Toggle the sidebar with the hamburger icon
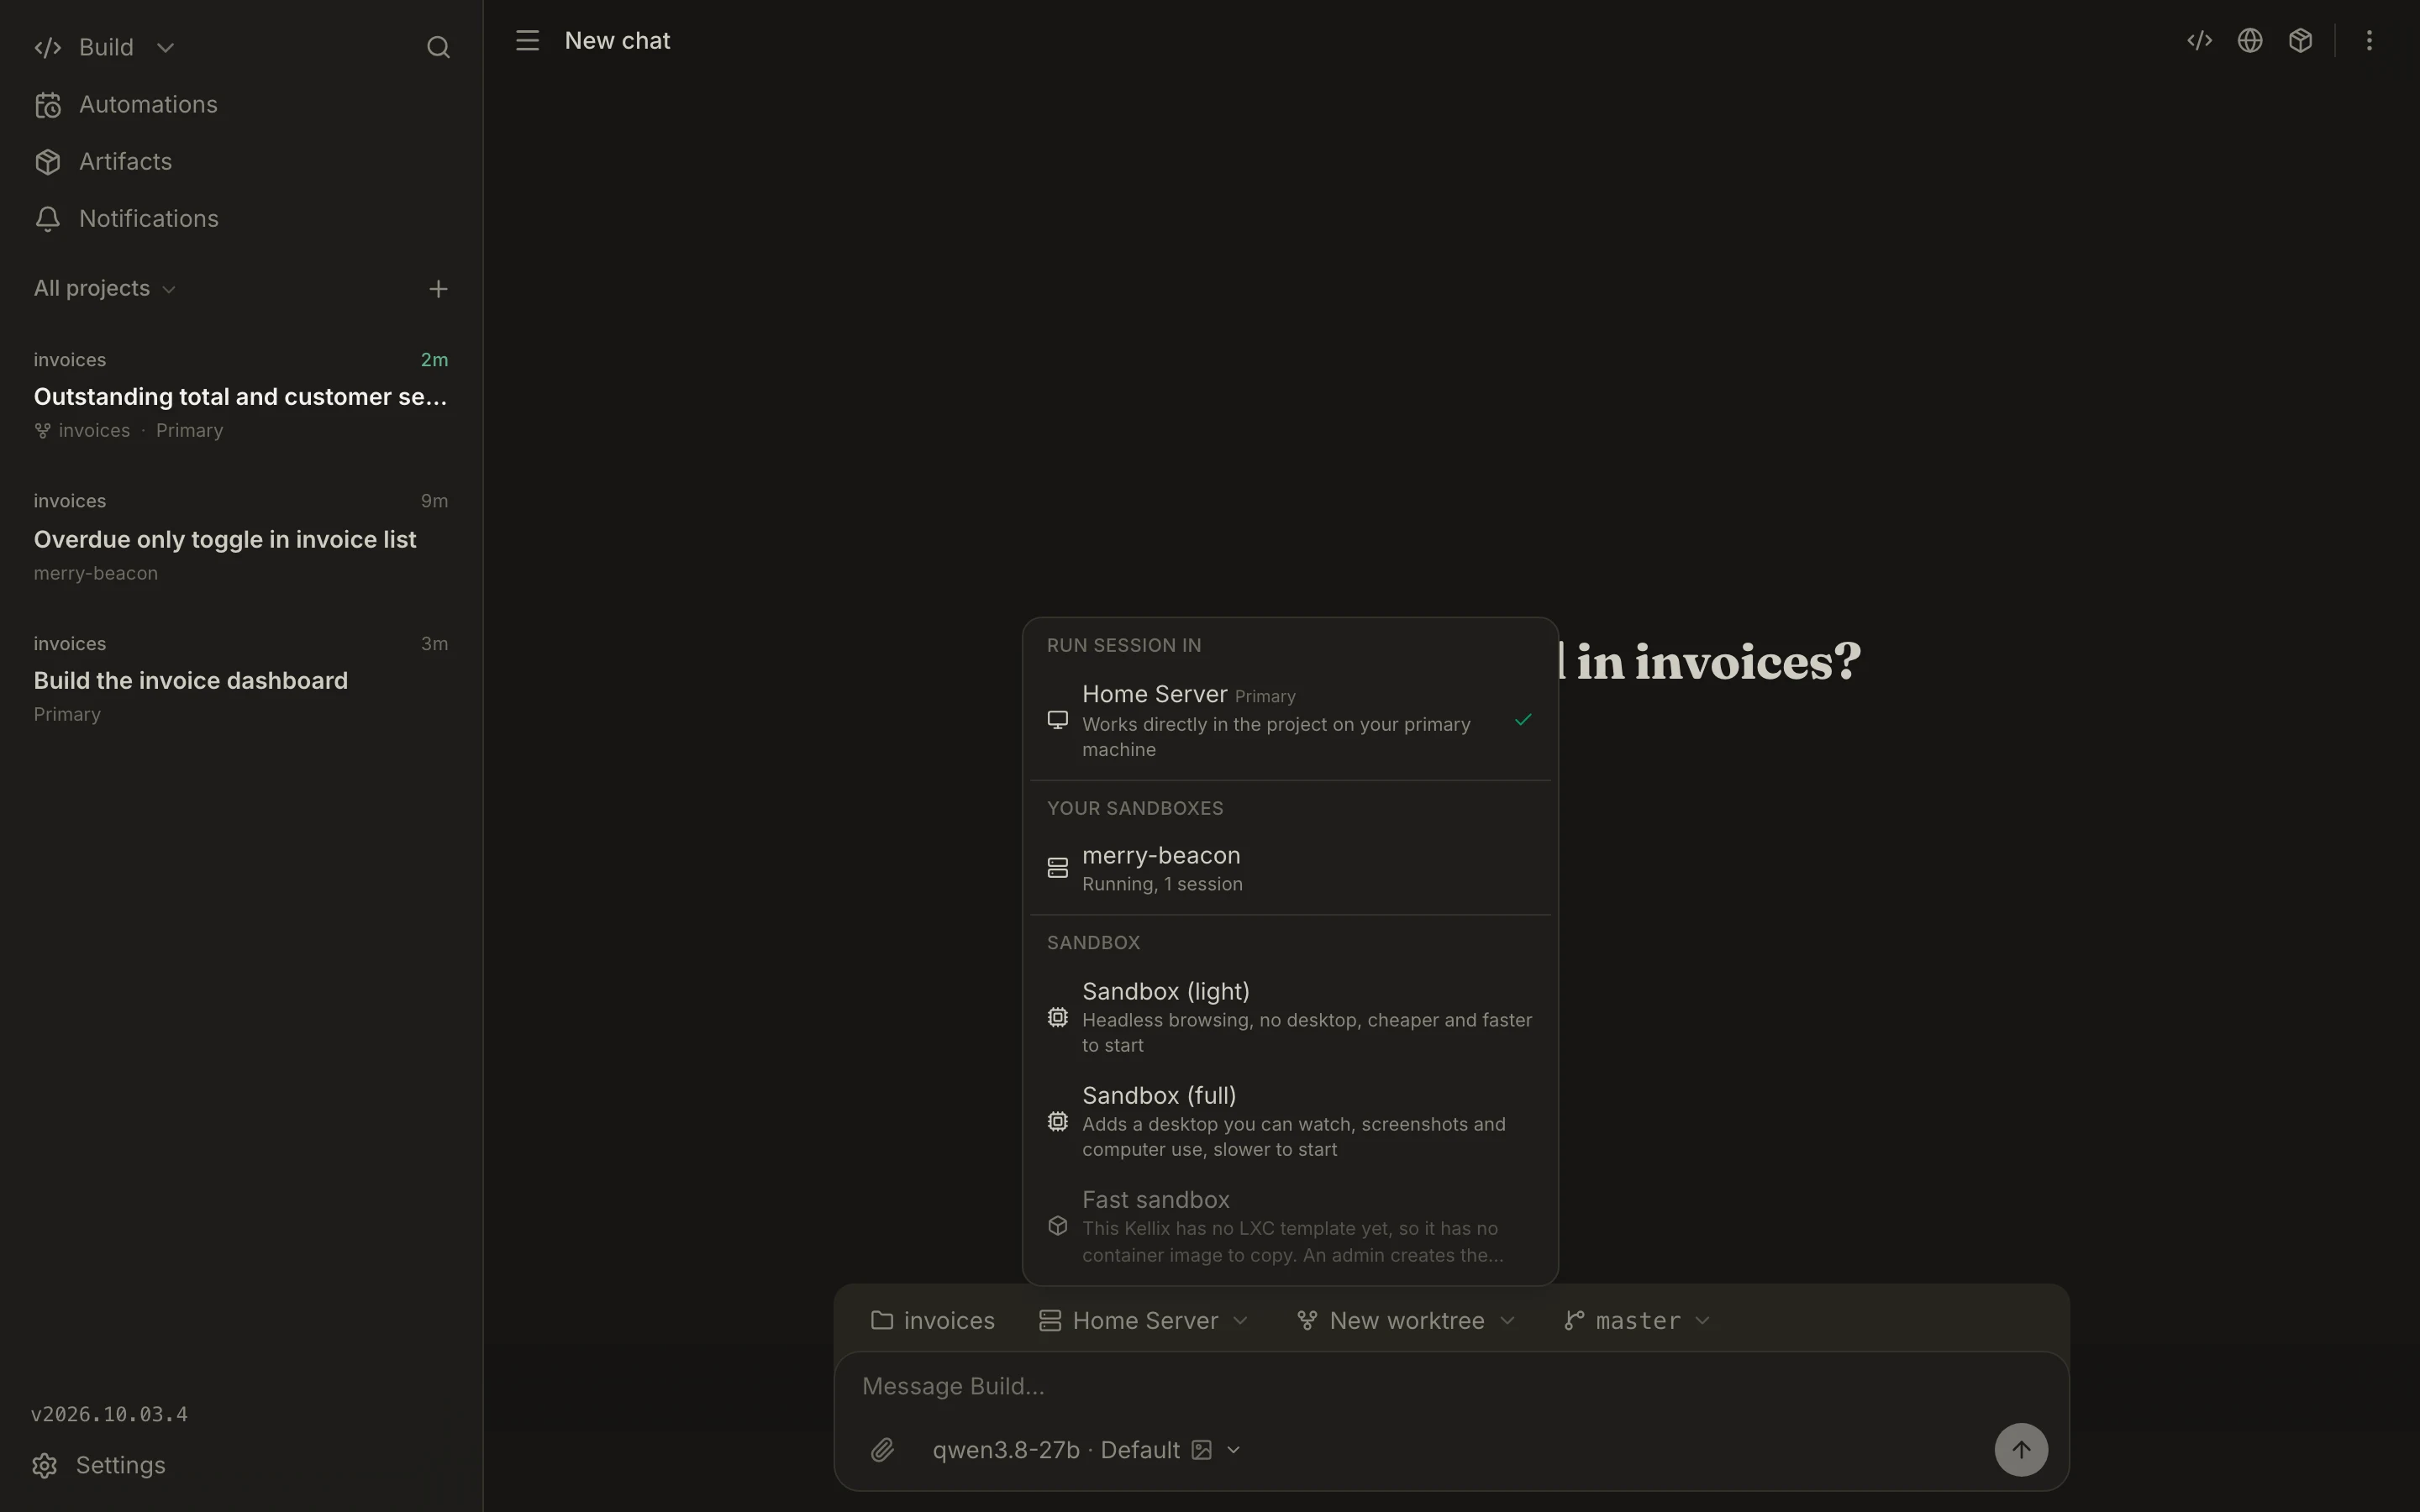The image size is (2420, 1512). click(x=527, y=41)
